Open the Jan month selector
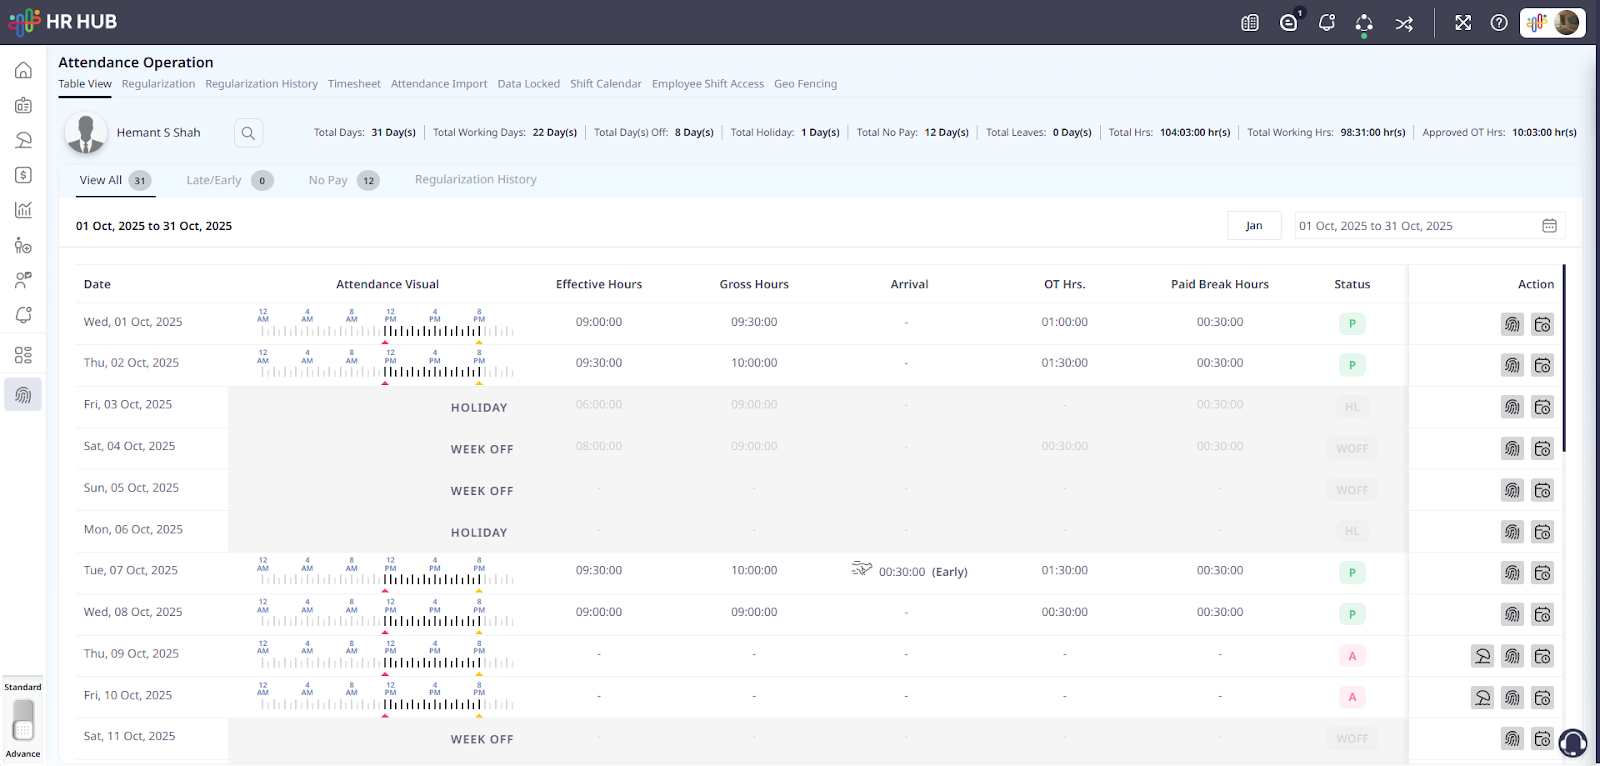Image resolution: width=1600 pixels, height=766 pixels. pyautogui.click(x=1254, y=226)
